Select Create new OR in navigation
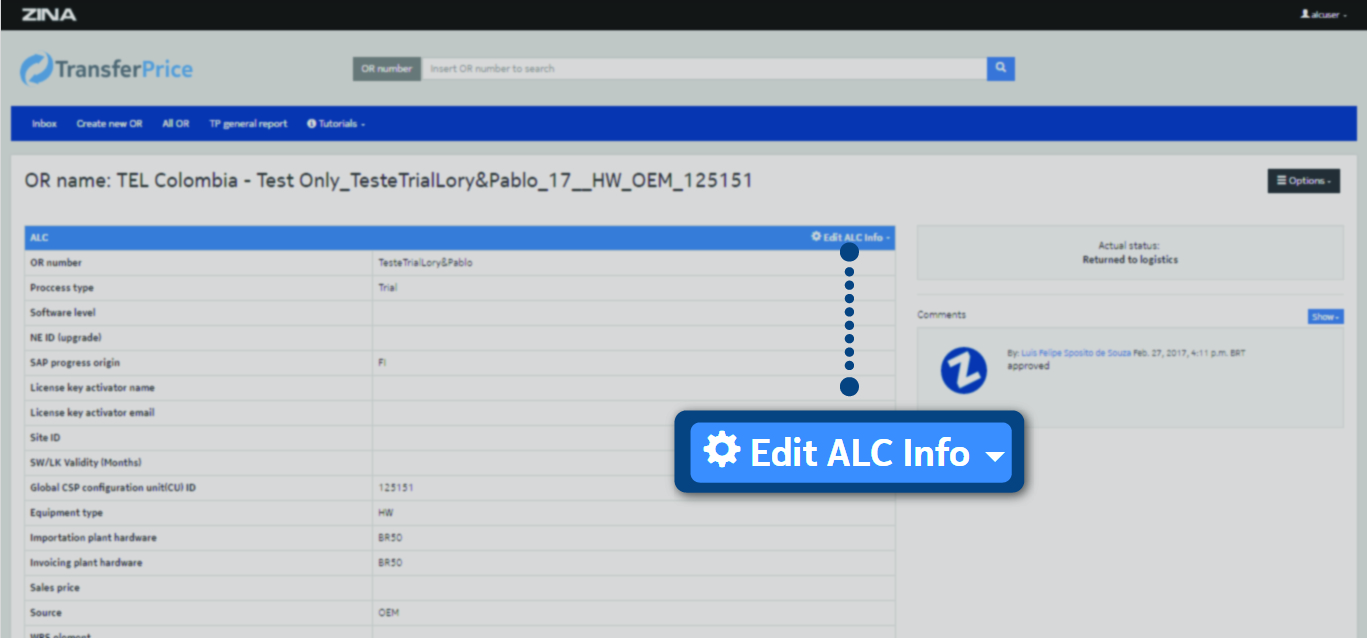The image size is (1367, 638). click(109, 124)
